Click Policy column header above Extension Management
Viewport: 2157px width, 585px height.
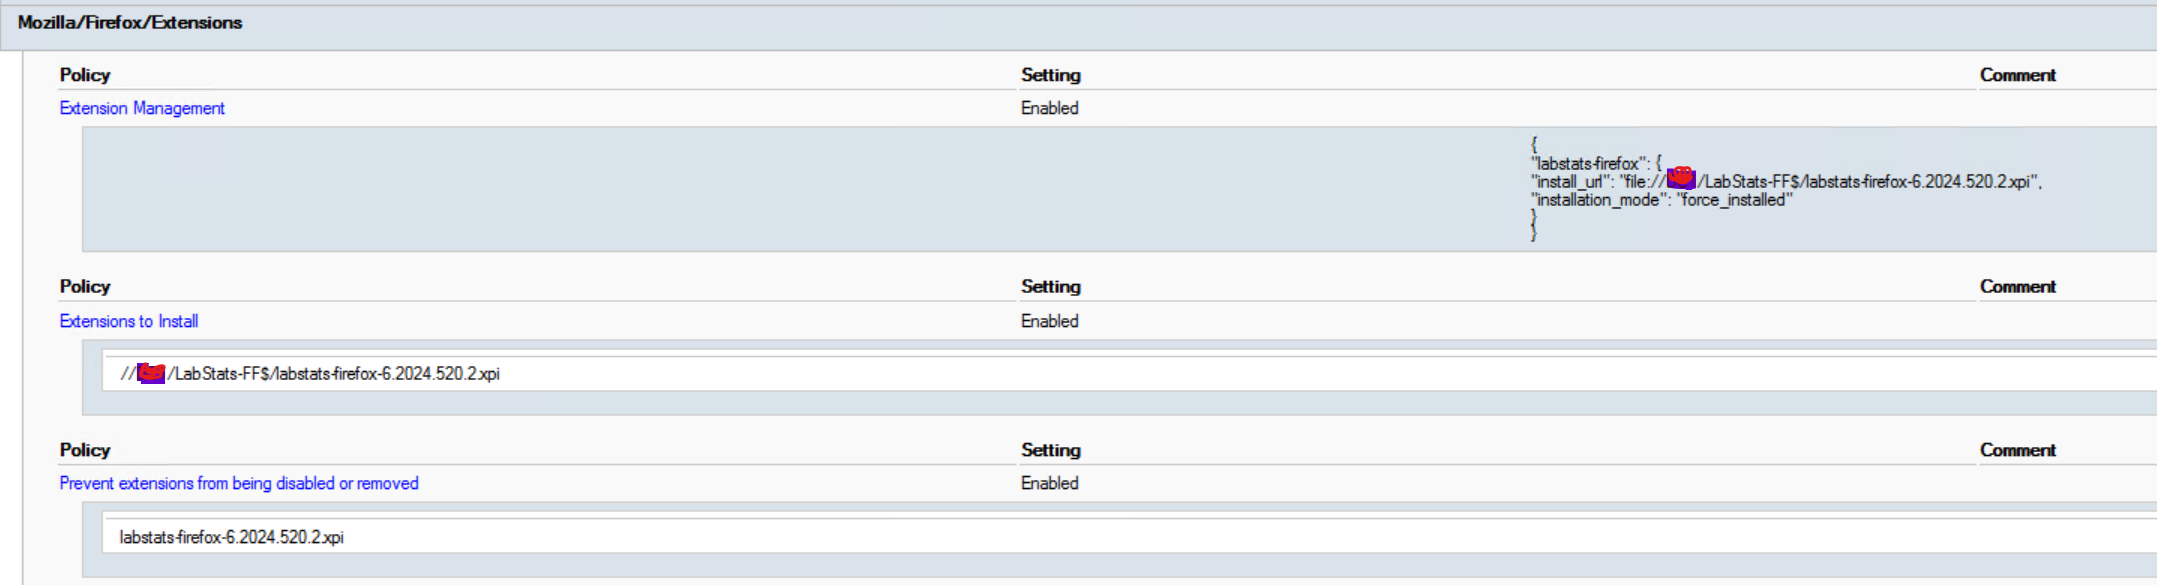coord(85,75)
